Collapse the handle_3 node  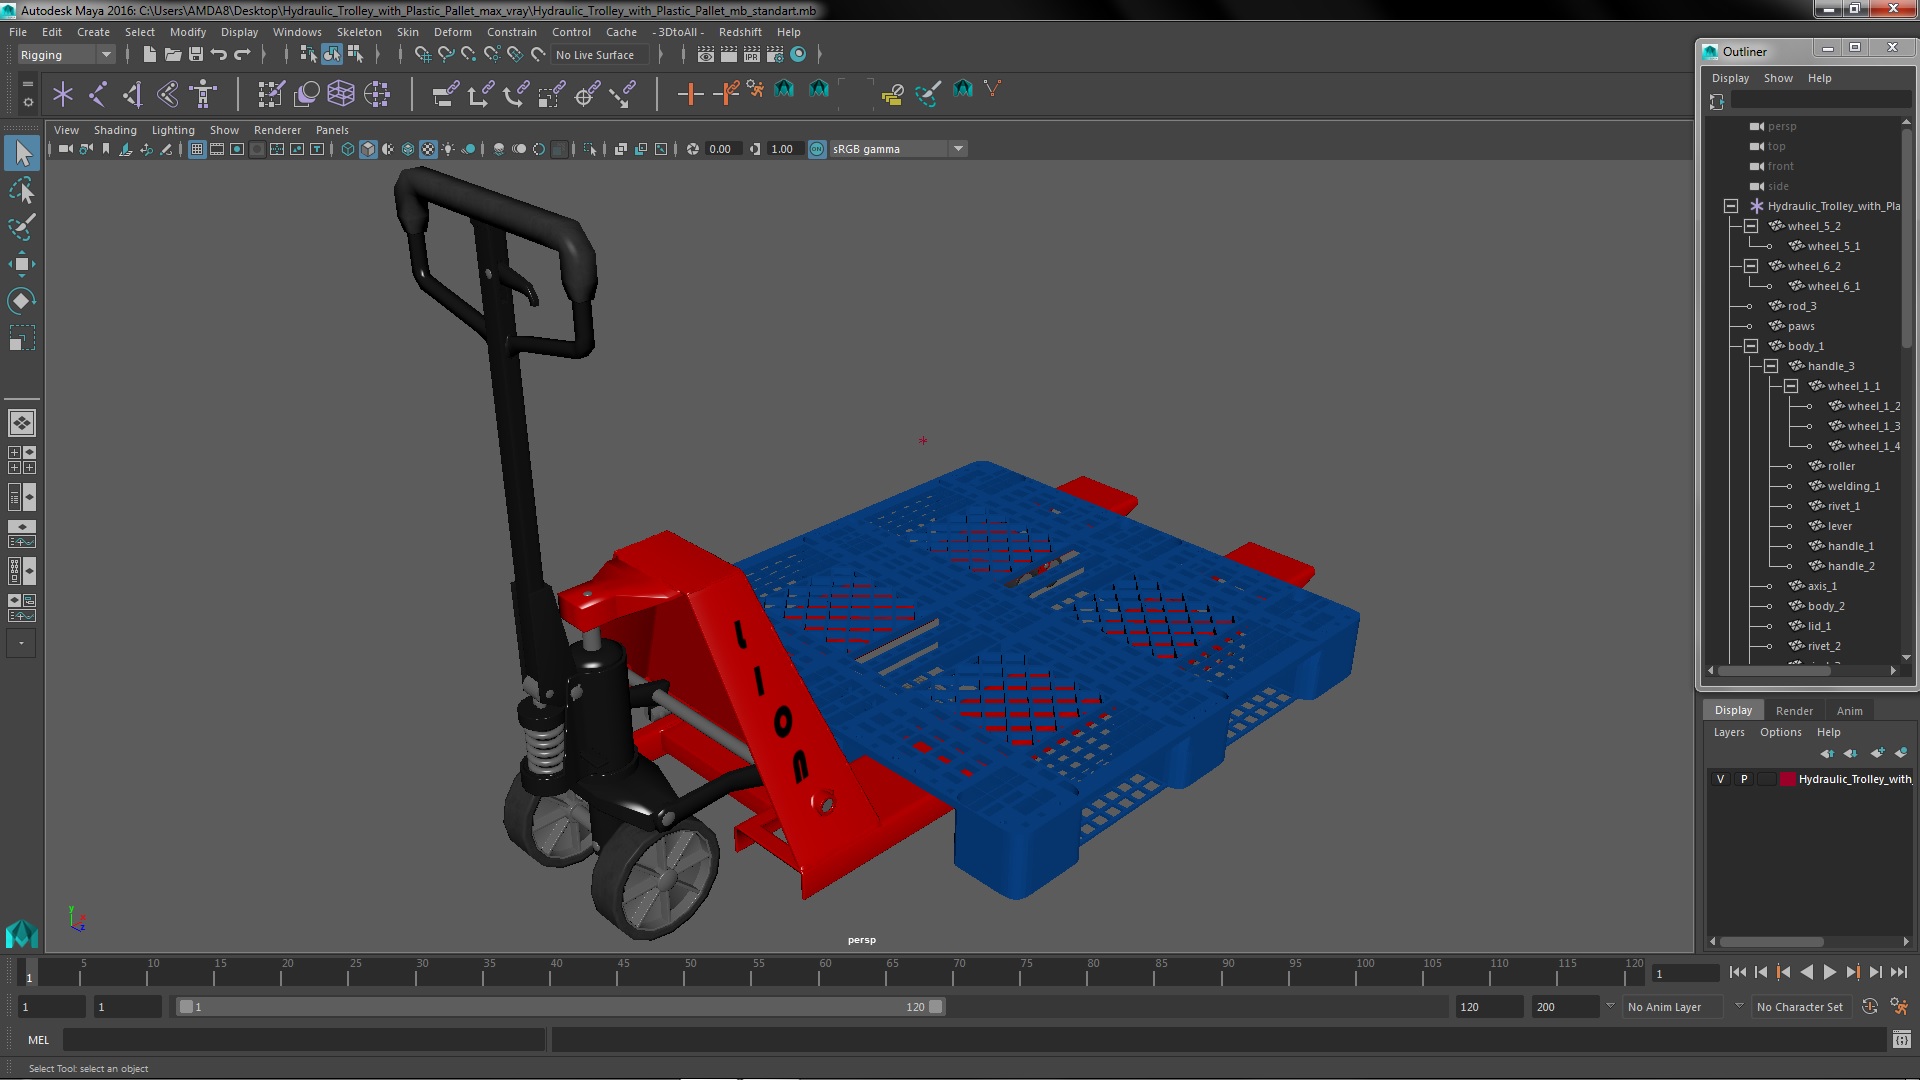pos(1771,366)
